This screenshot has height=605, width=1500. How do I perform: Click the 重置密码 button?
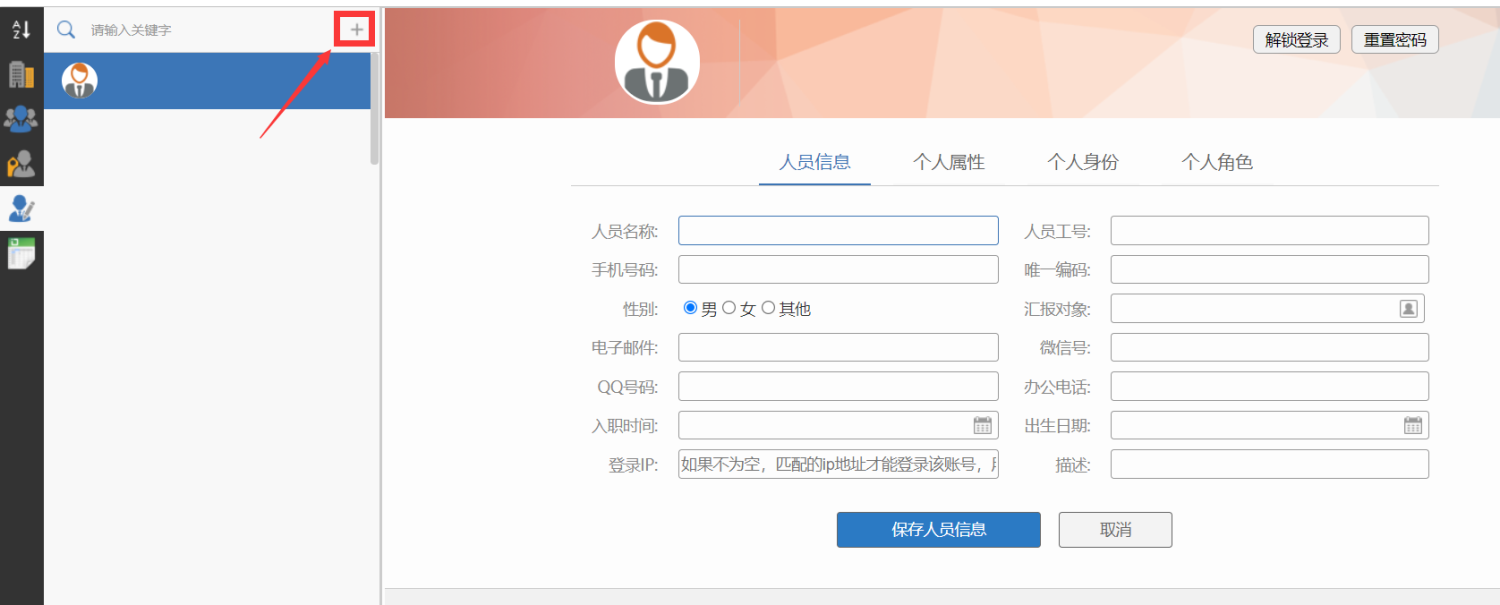coord(1395,40)
